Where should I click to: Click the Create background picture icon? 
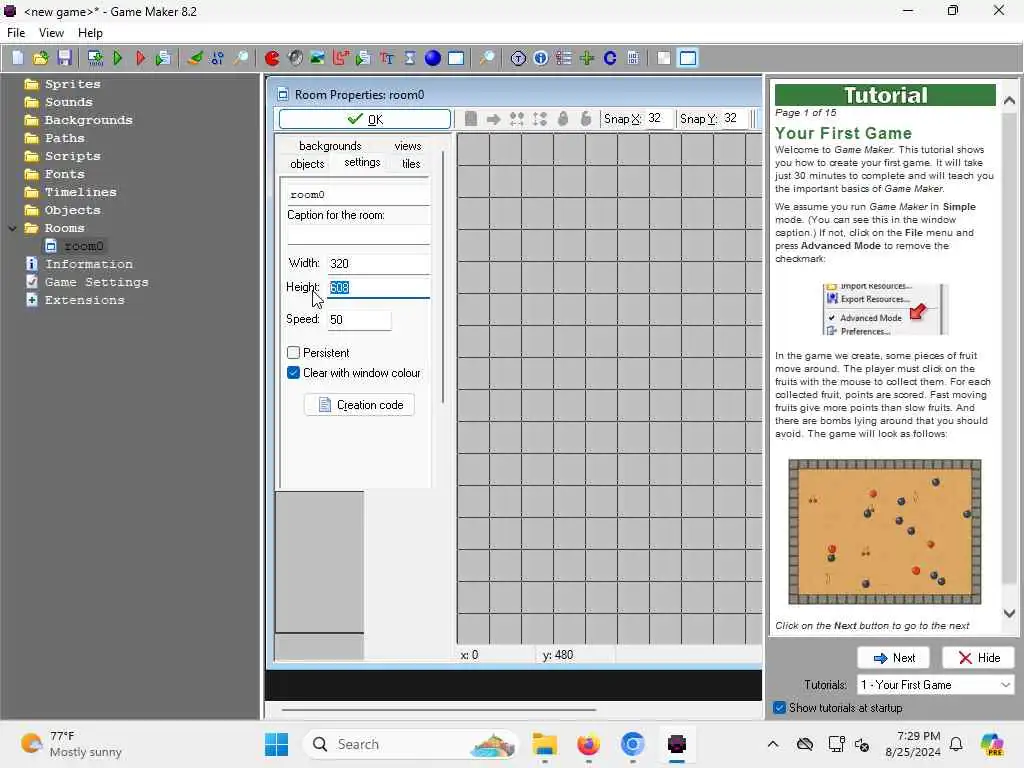click(x=317, y=58)
